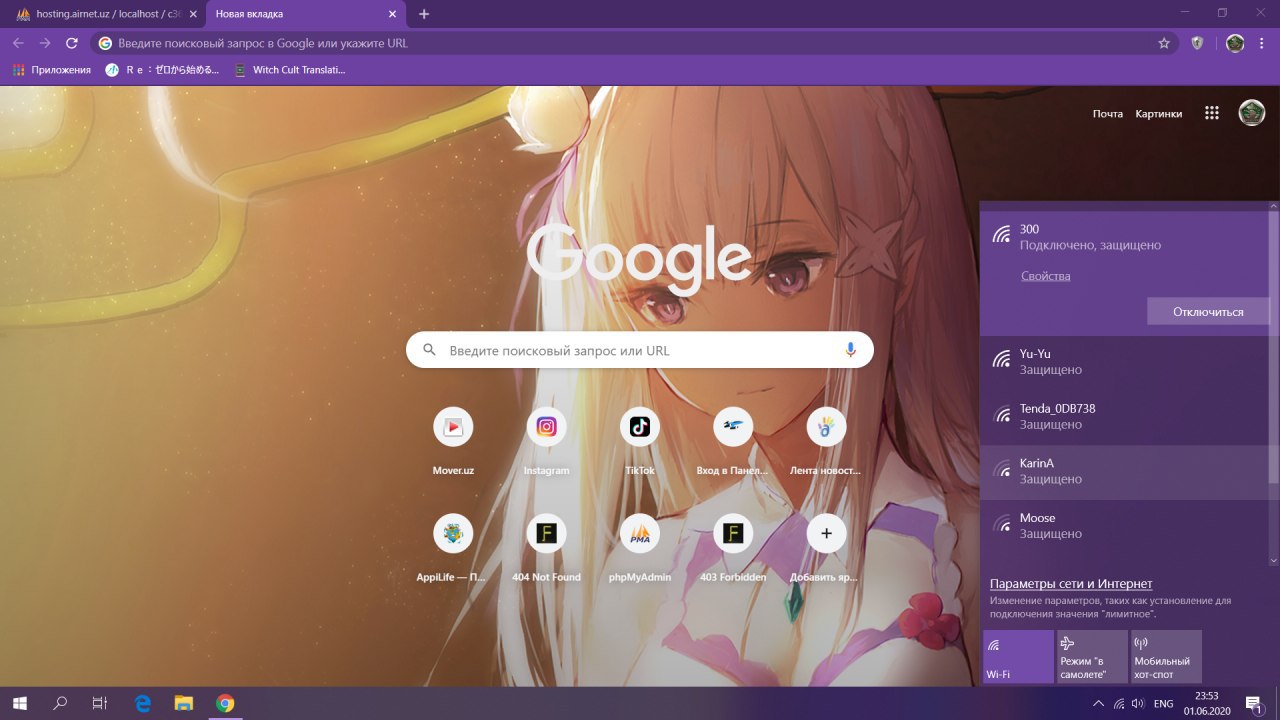Open 'Приложения' apps bookmark
Image resolution: width=1280 pixels, height=720 pixels.
pos(51,70)
